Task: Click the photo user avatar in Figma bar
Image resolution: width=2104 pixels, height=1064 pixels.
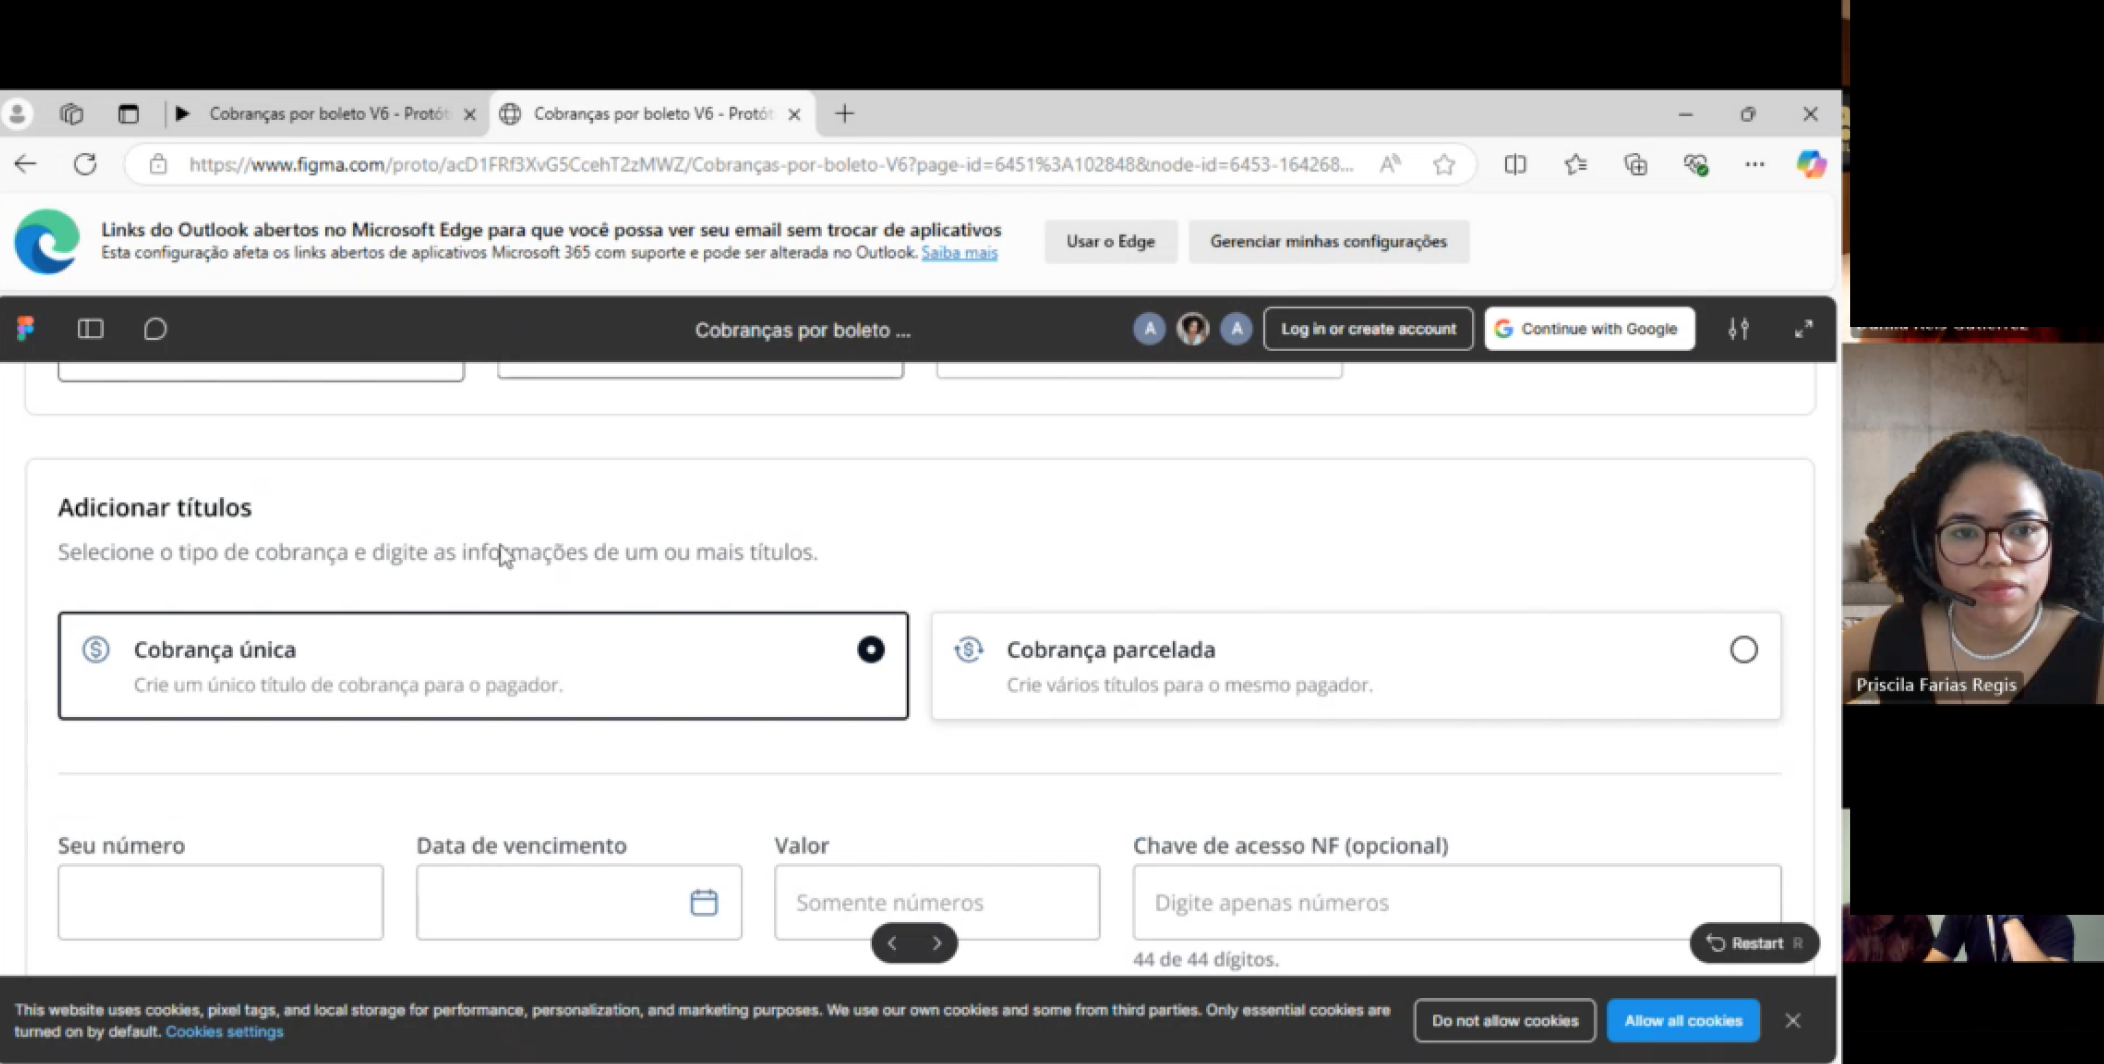Action: tap(1192, 329)
